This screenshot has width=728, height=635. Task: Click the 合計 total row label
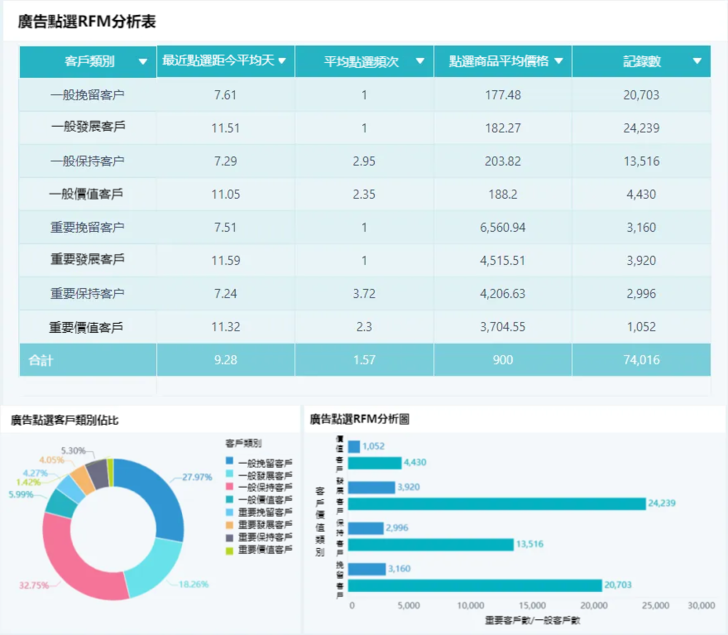(x=42, y=360)
